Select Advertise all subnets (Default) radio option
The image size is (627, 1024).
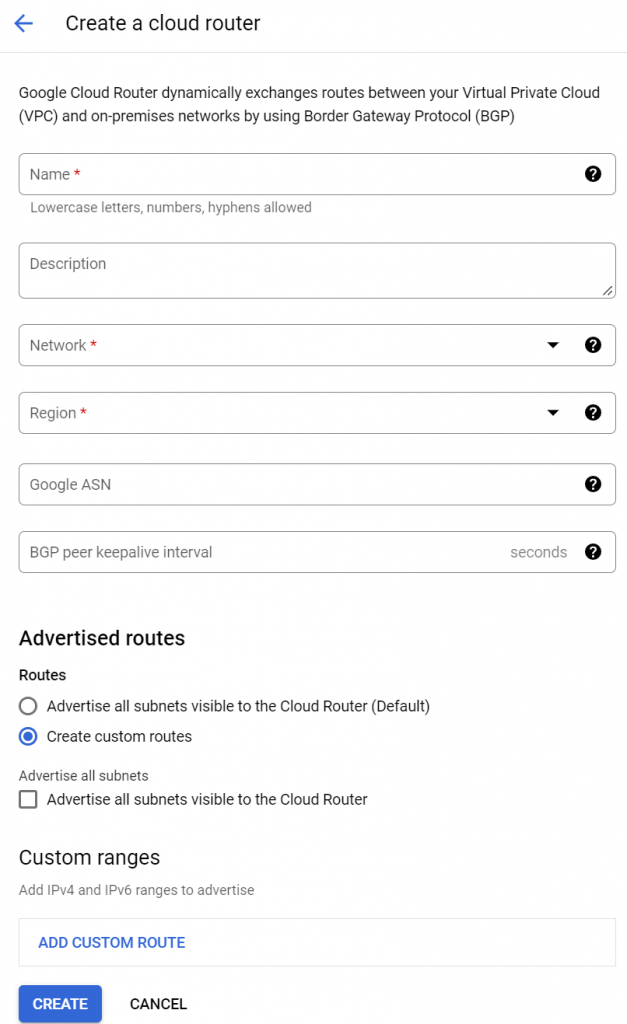pos(28,706)
